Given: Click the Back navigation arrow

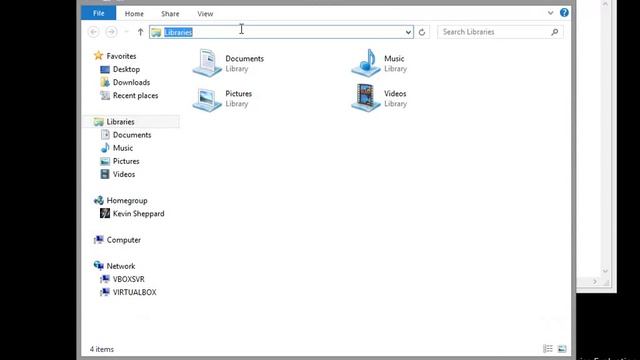Looking at the screenshot, I should coord(93,32).
